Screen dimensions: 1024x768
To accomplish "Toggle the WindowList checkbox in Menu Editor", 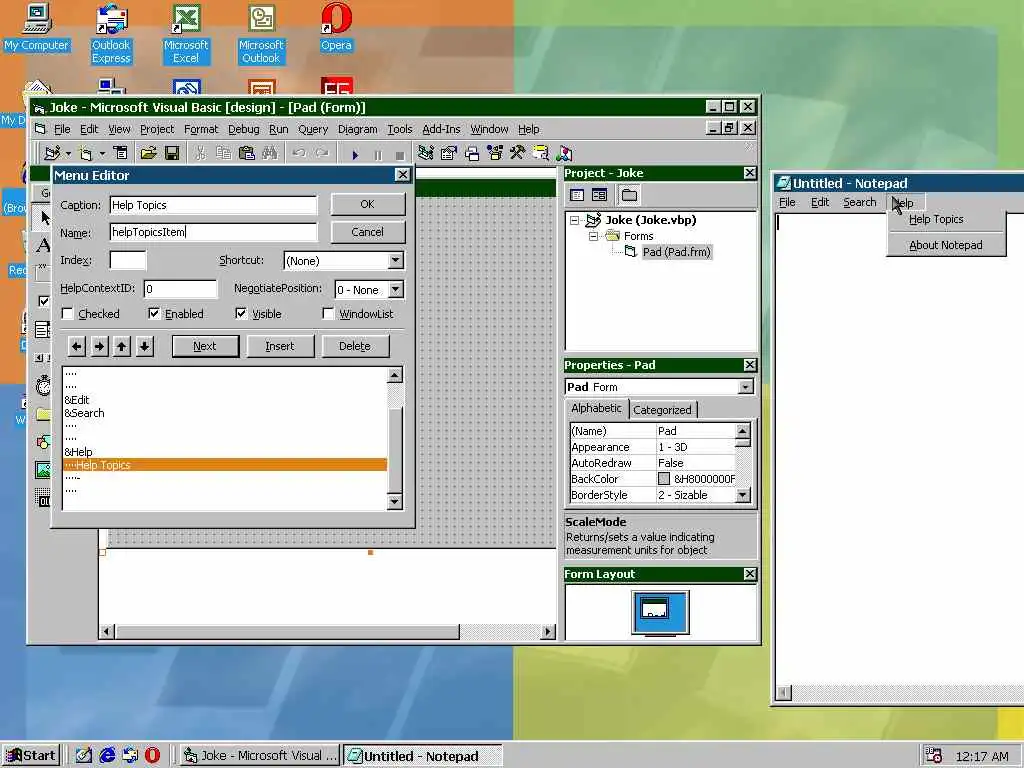I will click(x=328, y=314).
